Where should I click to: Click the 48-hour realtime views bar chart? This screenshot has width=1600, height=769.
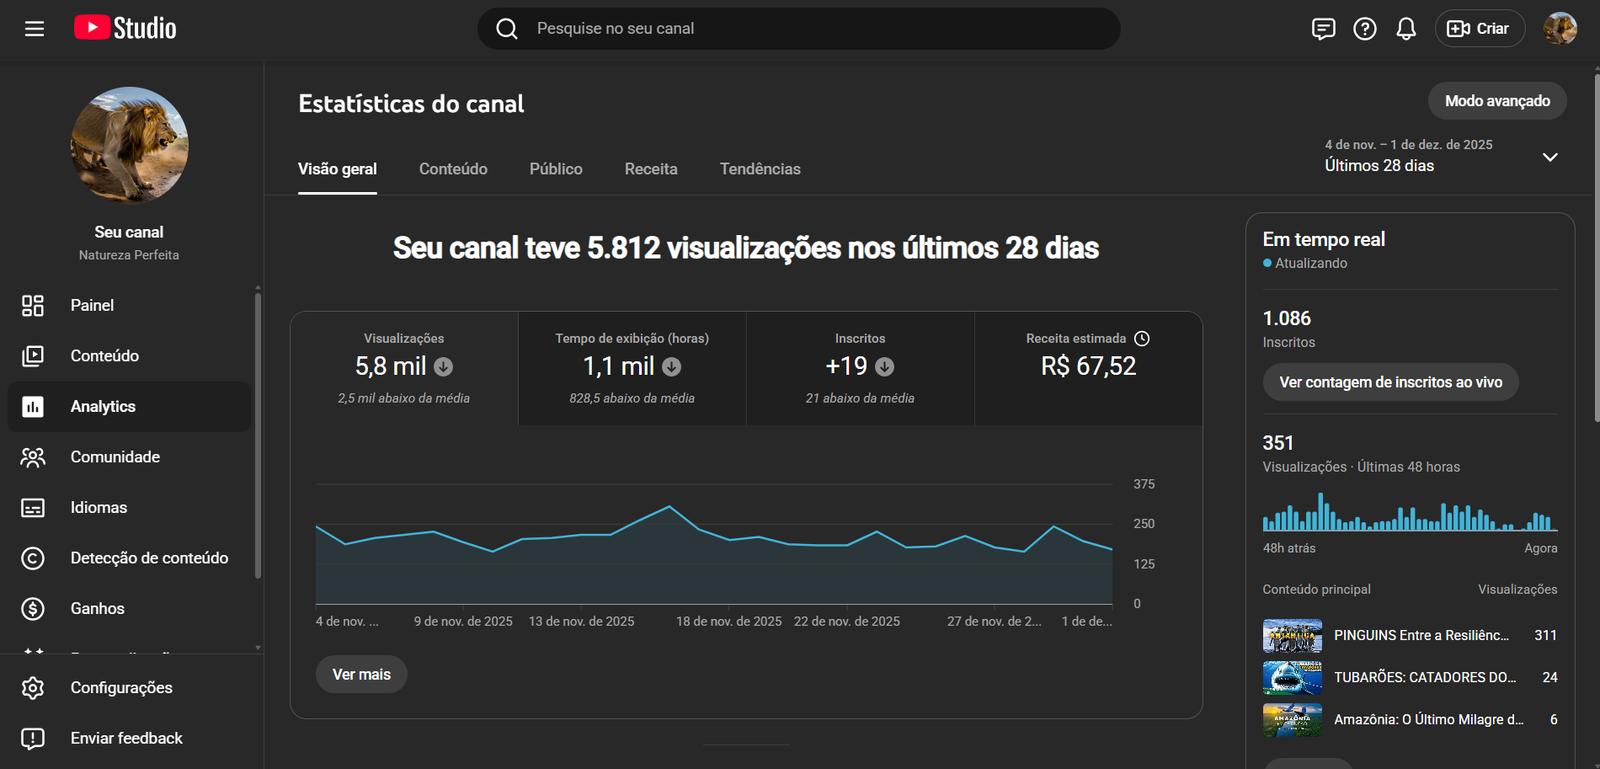(x=1410, y=511)
